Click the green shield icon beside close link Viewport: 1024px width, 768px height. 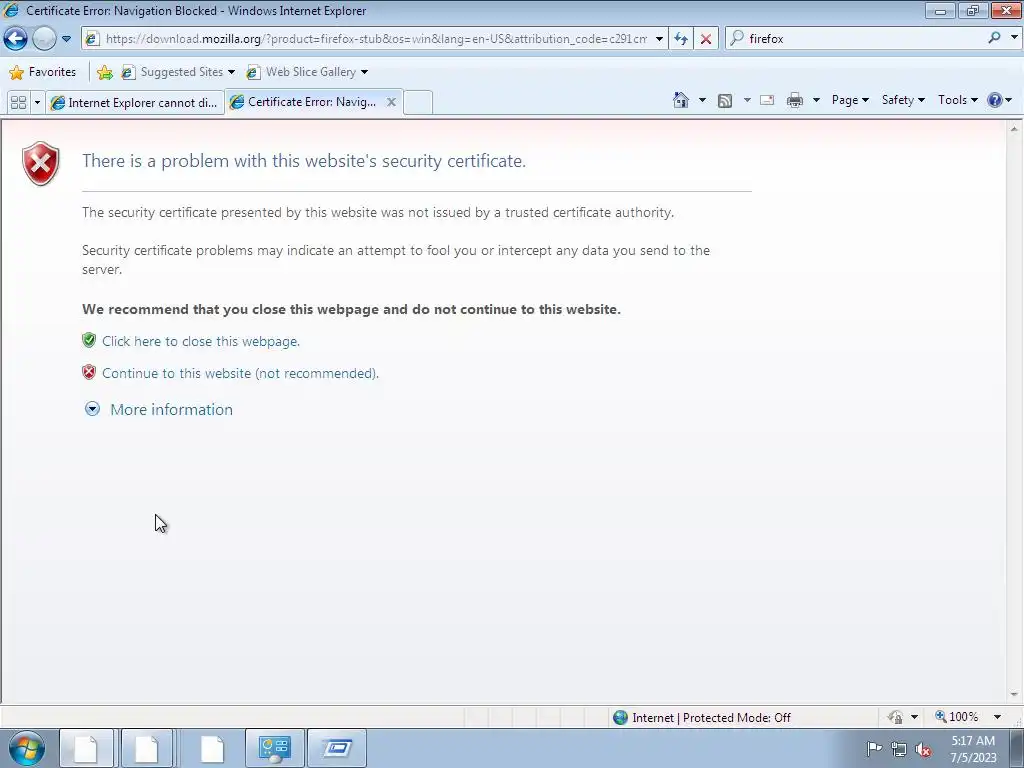(89, 340)
